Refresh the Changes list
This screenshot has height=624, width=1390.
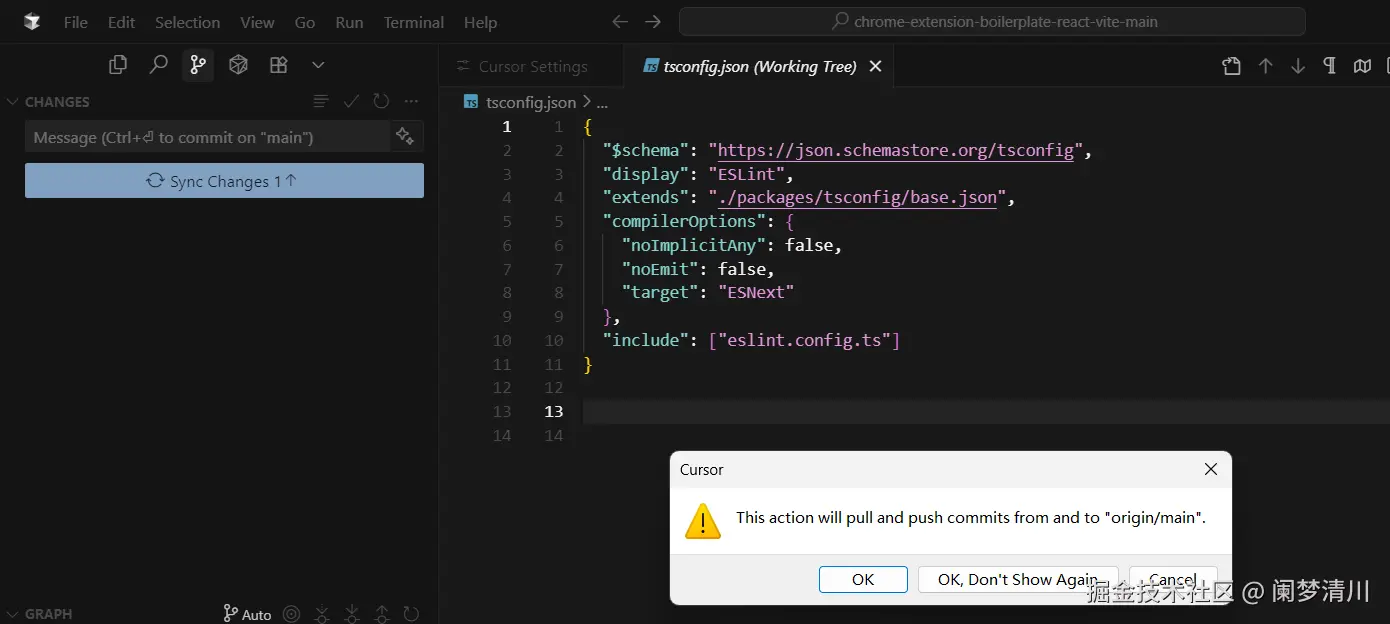click(x=381, y=101)
